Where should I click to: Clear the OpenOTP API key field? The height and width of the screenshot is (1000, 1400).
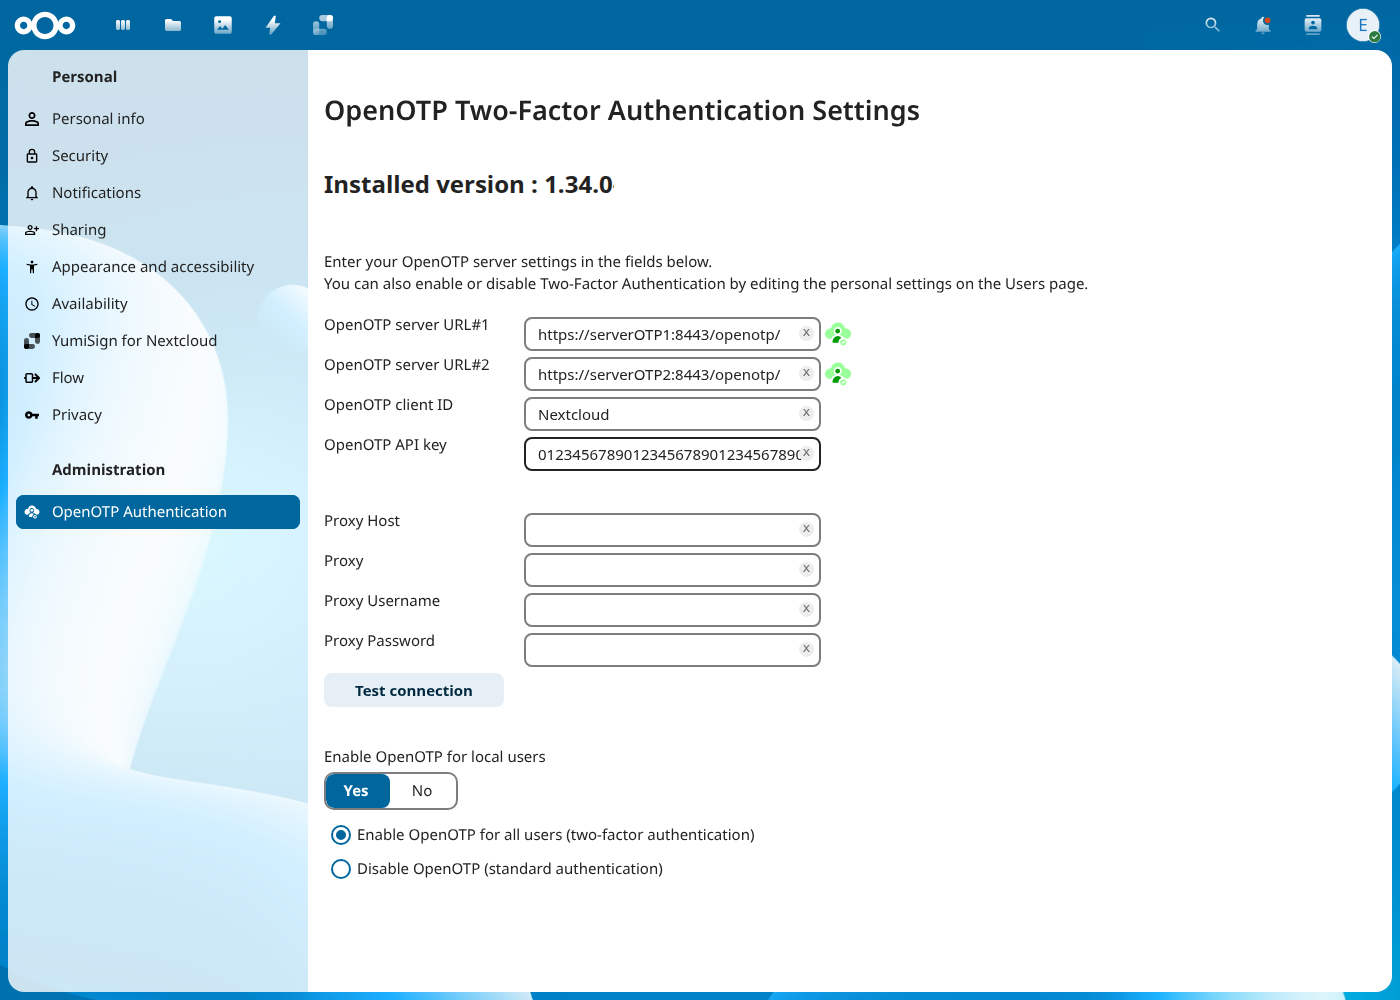tap(806, 453)
